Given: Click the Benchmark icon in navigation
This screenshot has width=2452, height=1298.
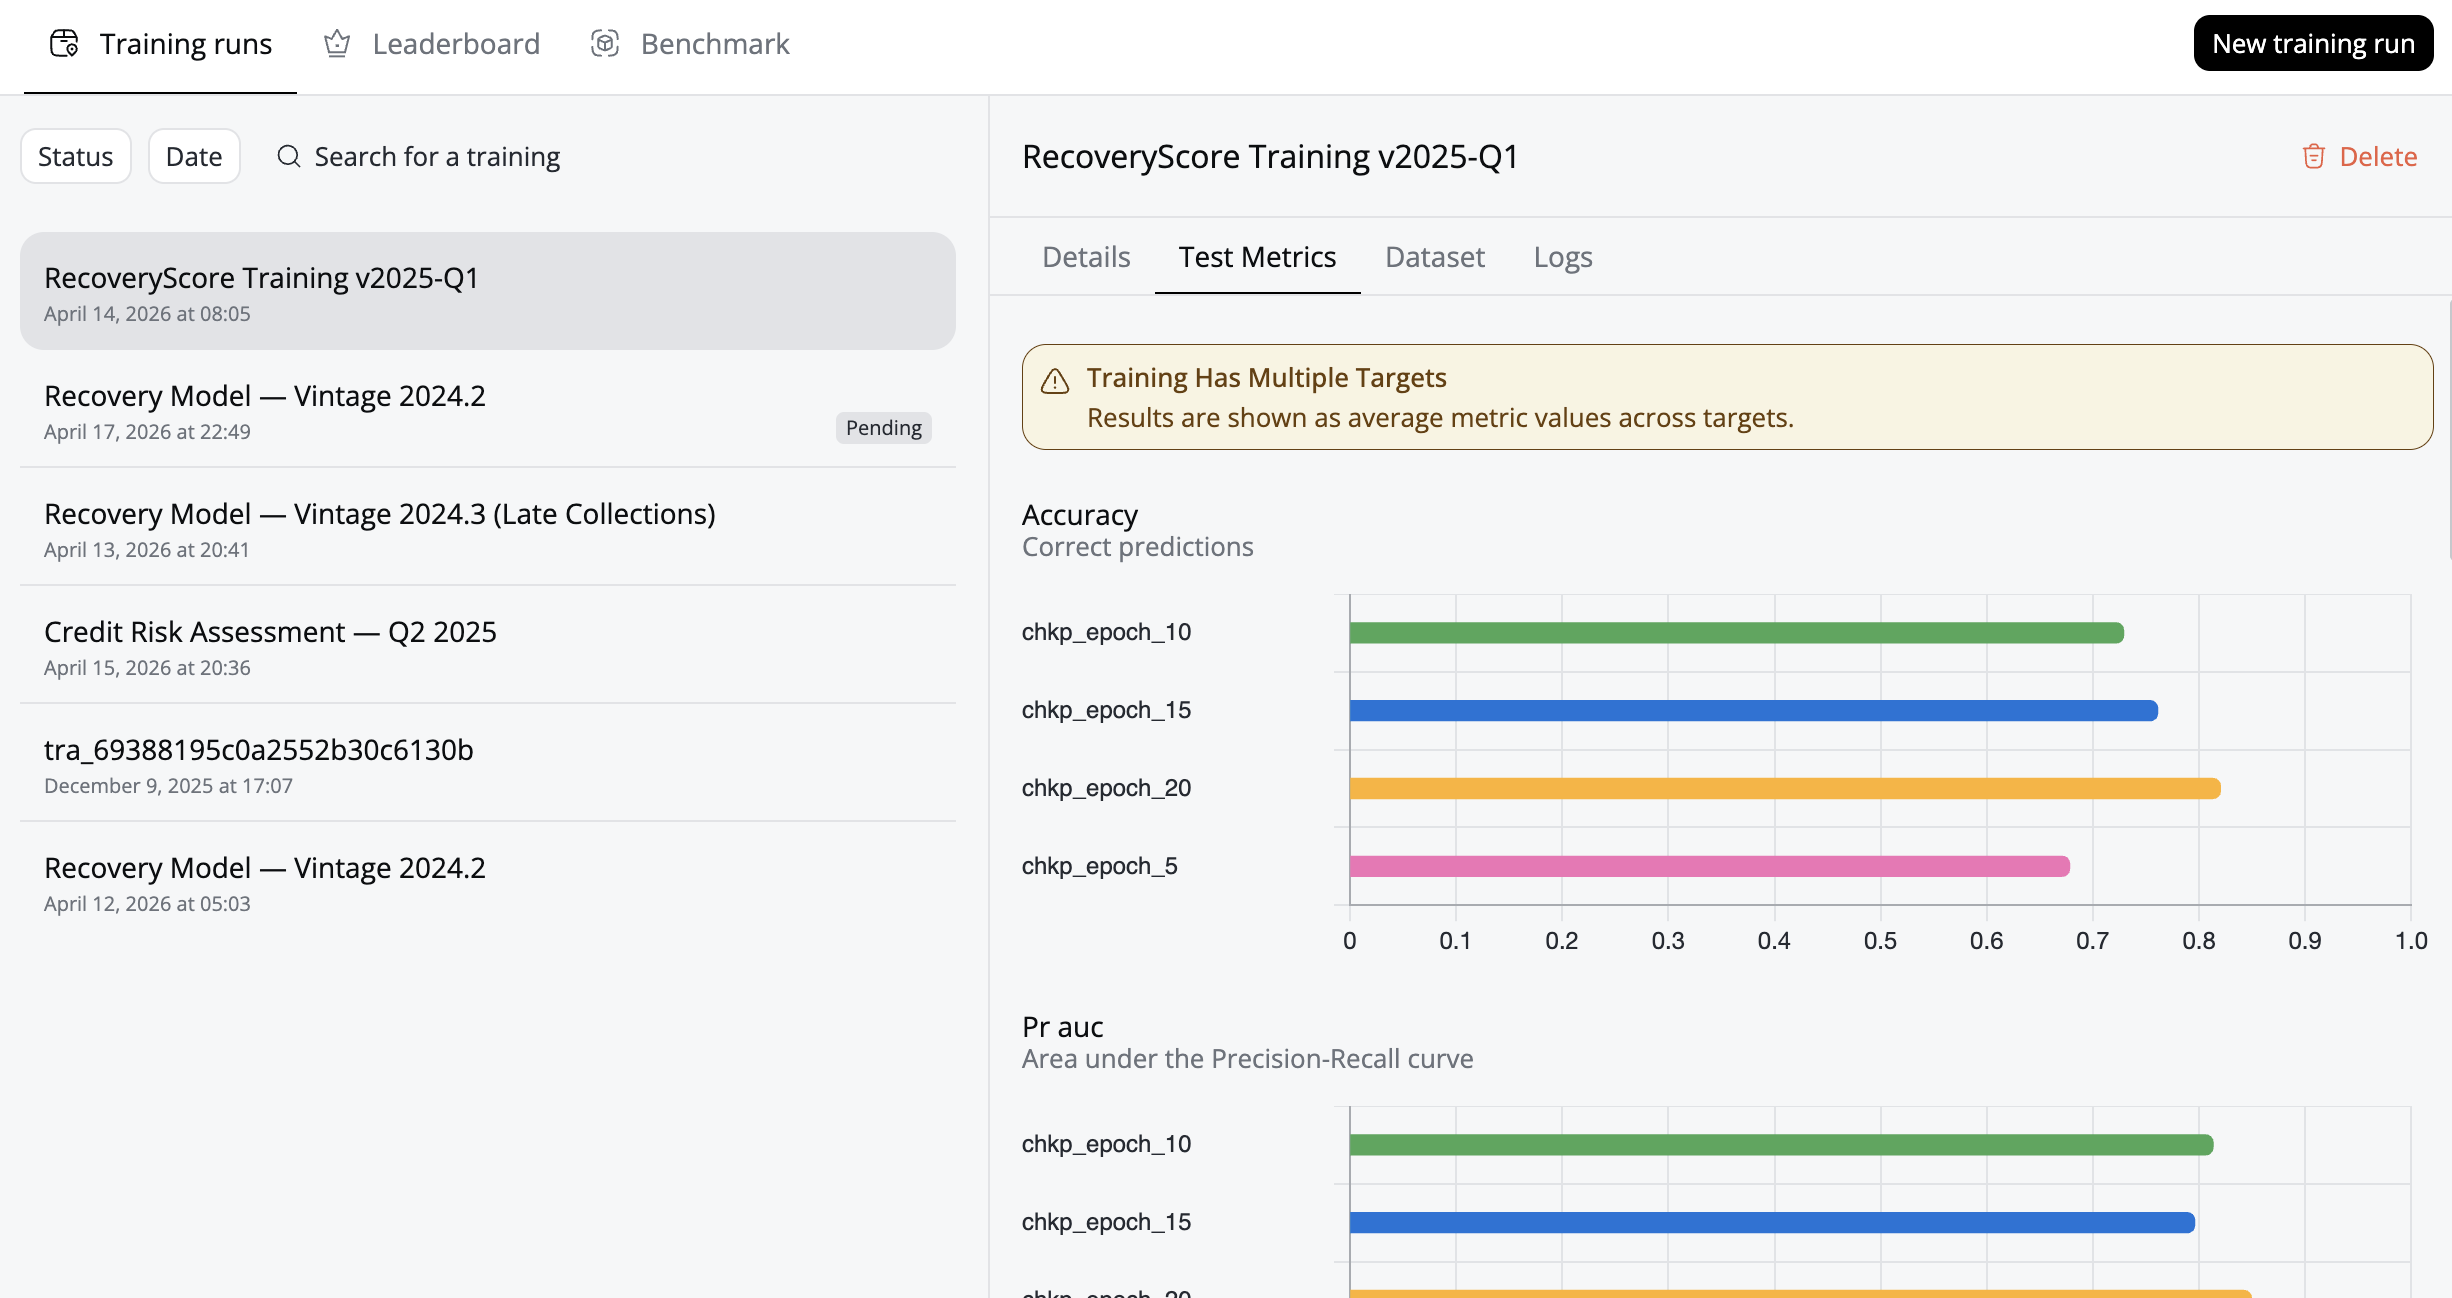Looking at the screenshot, I should point(605,43).
